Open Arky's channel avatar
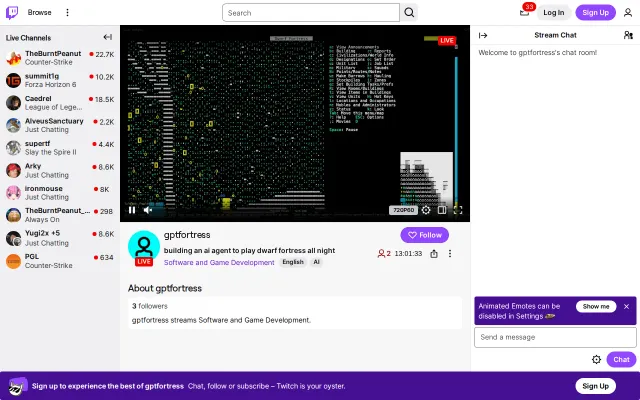Viewport: 640px width, 400px height. coord(13,170)
